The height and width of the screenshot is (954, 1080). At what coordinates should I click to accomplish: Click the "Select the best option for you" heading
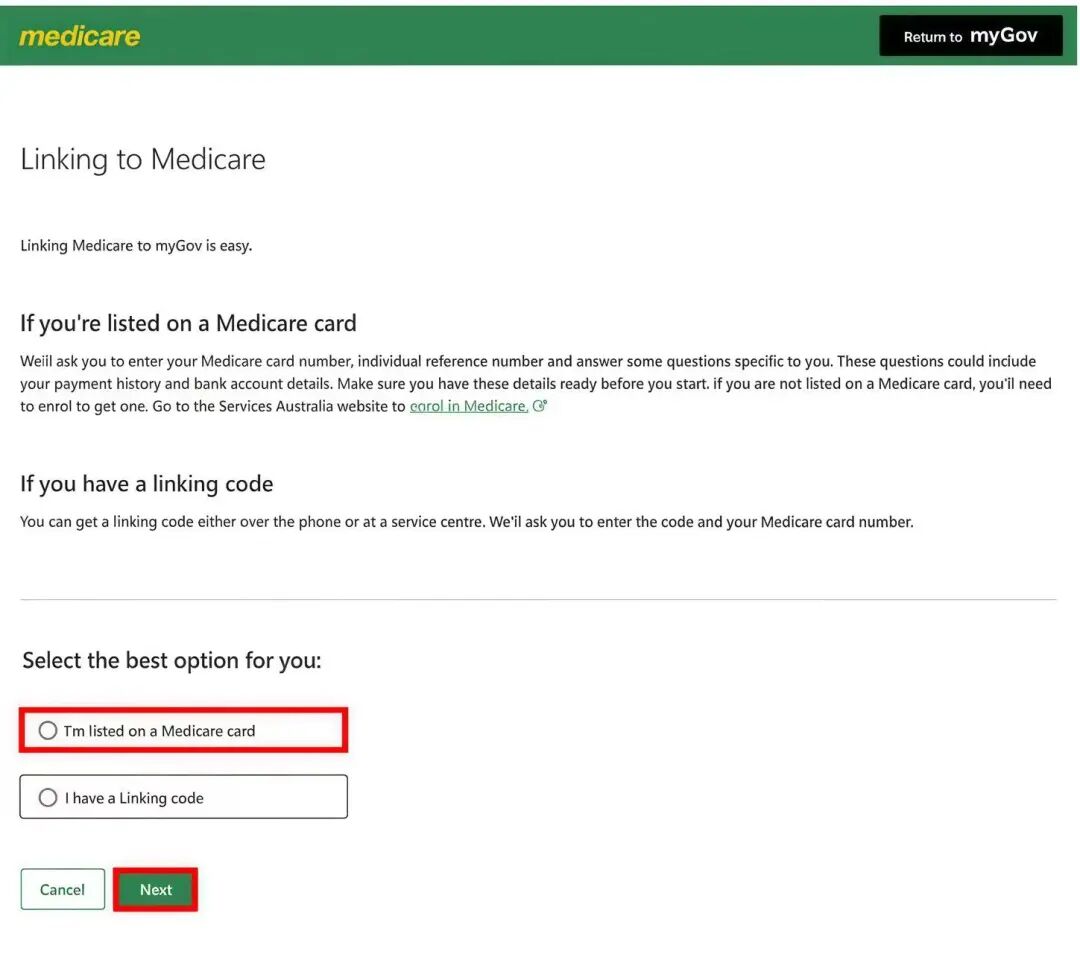172,661
